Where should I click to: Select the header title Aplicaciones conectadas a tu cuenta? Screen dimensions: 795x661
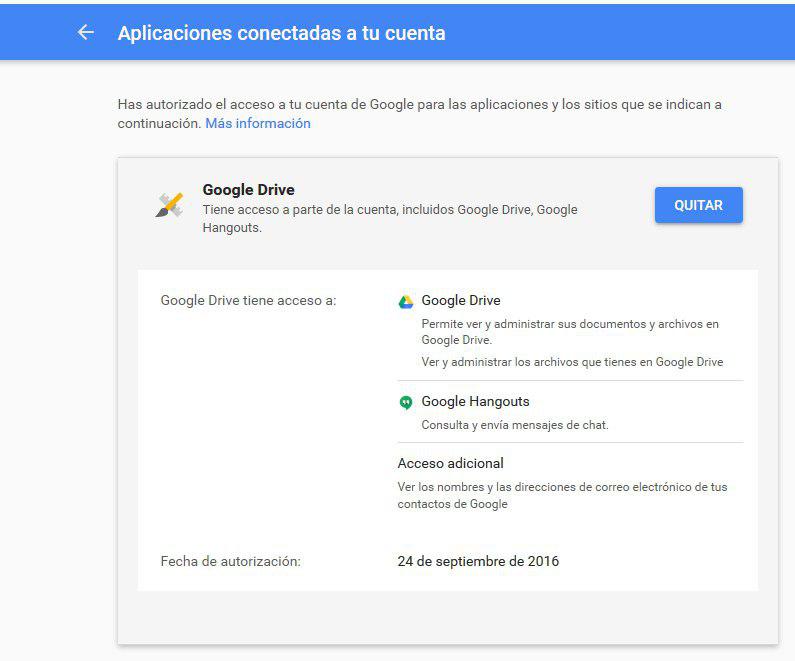click(281, 33)
